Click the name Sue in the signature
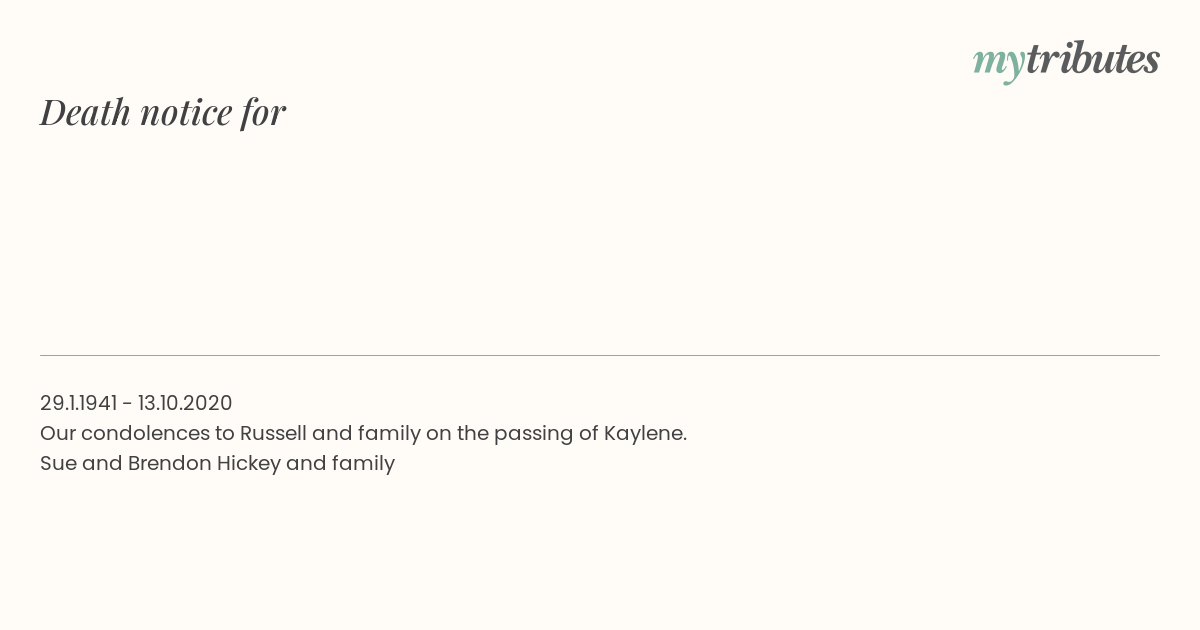The image size is (1200, 630). (x=57, y=463)
